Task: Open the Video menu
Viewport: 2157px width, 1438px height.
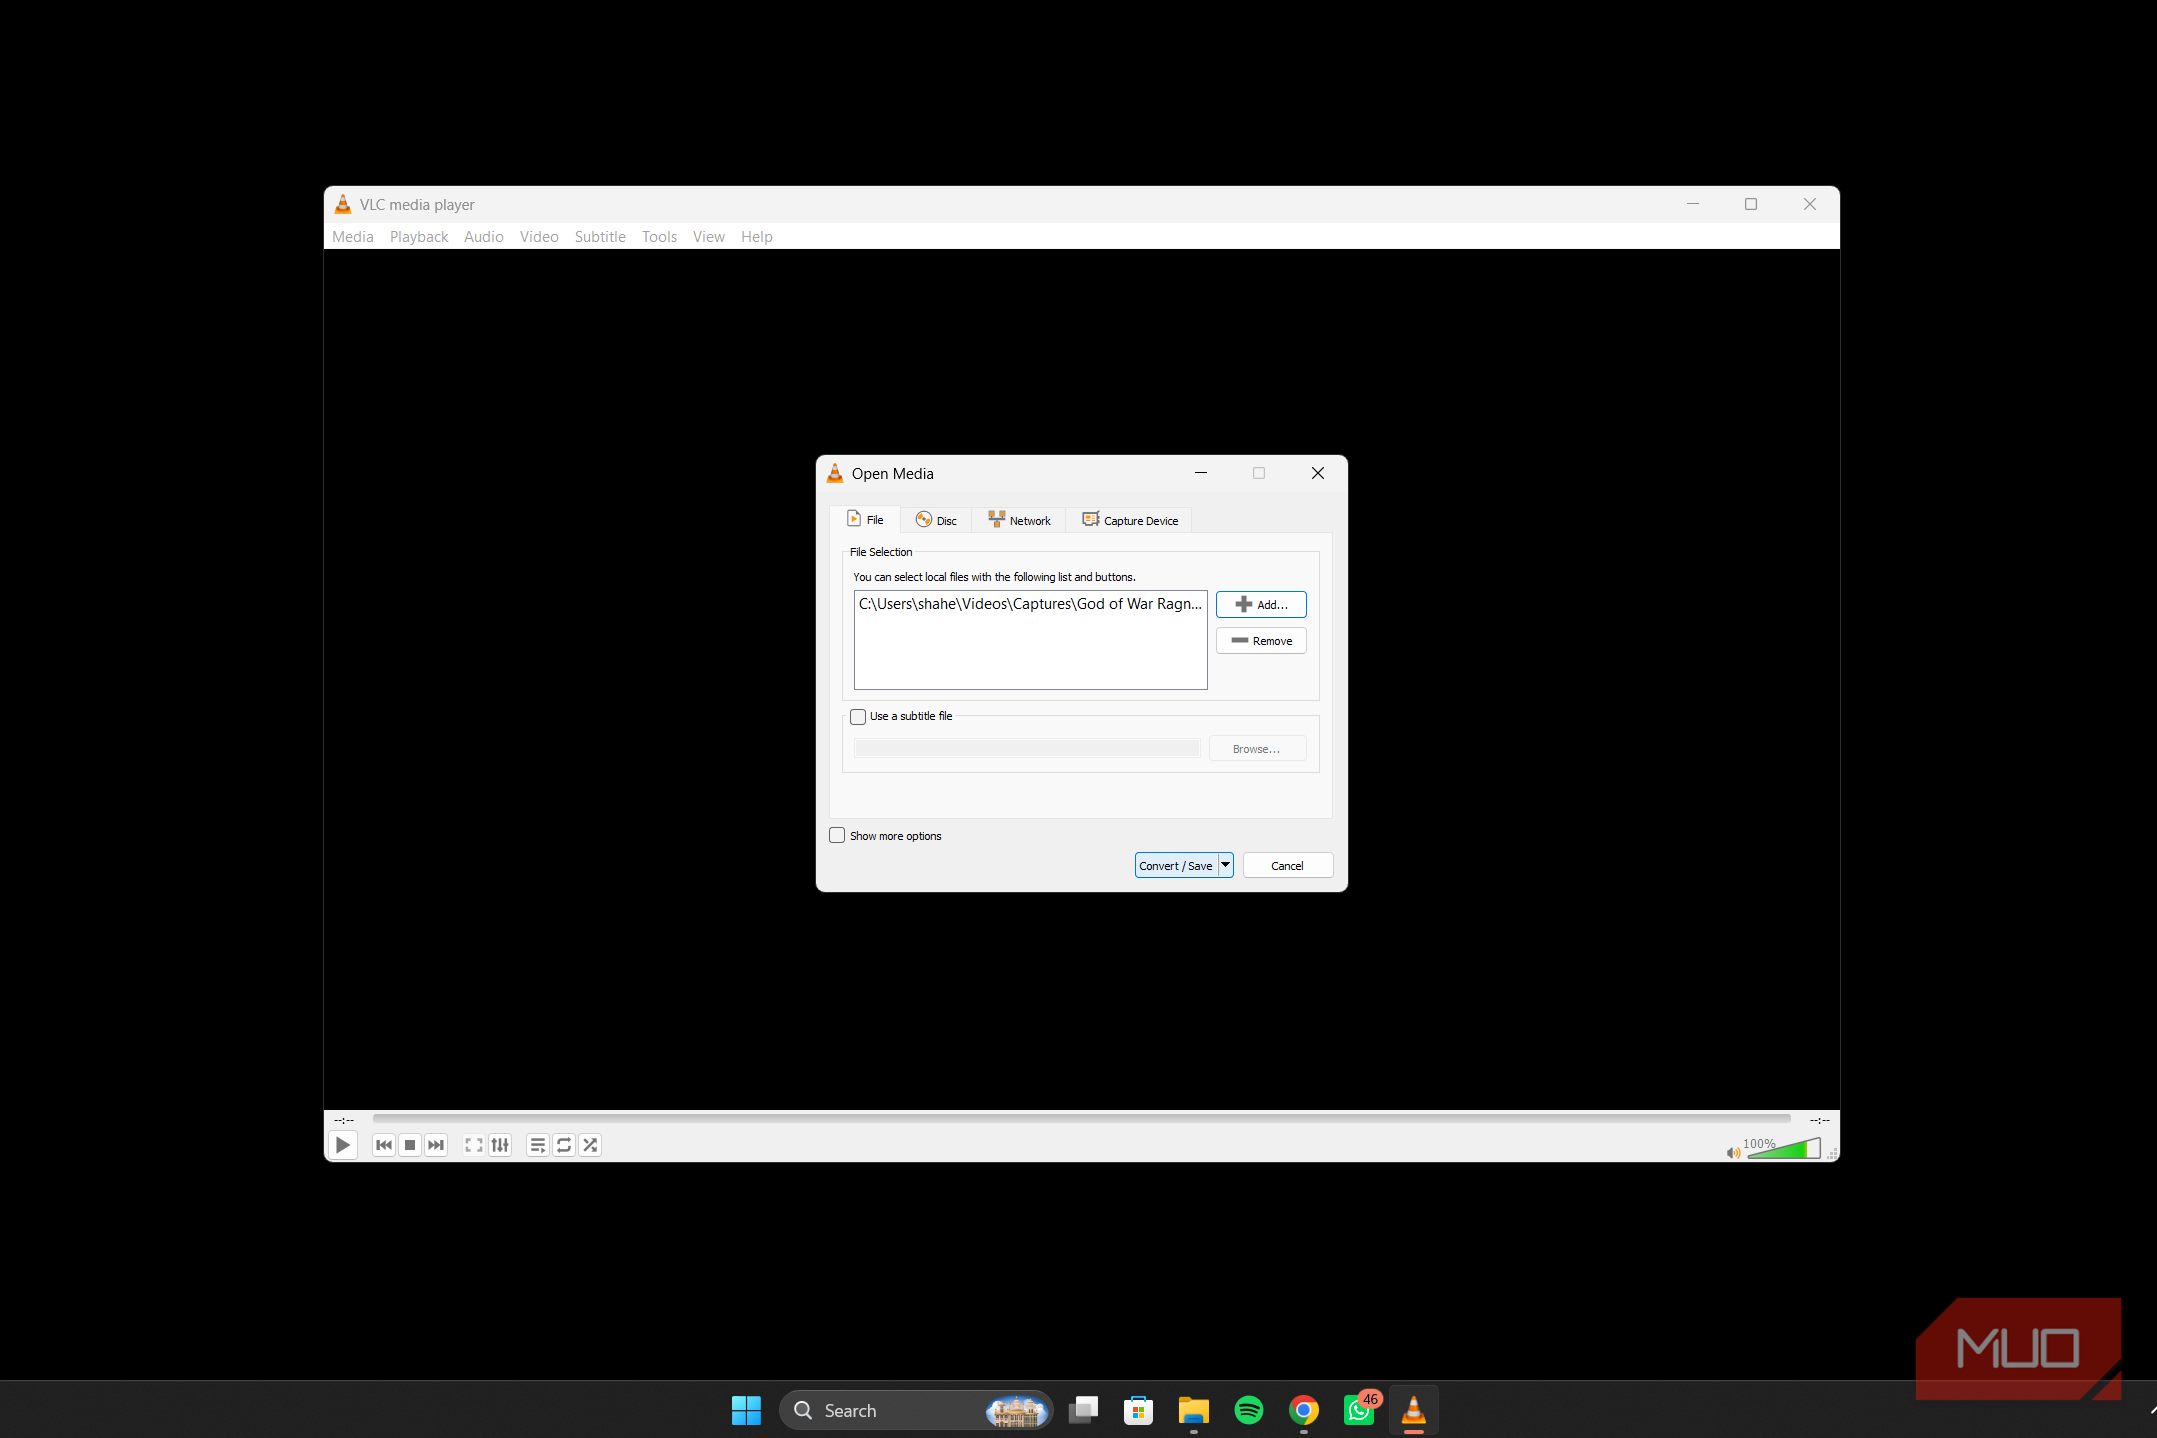Action: tap(539, 236)
